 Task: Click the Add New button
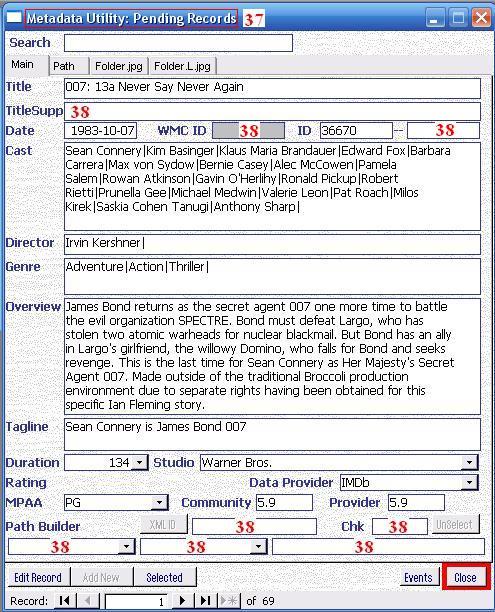point(101,577)
